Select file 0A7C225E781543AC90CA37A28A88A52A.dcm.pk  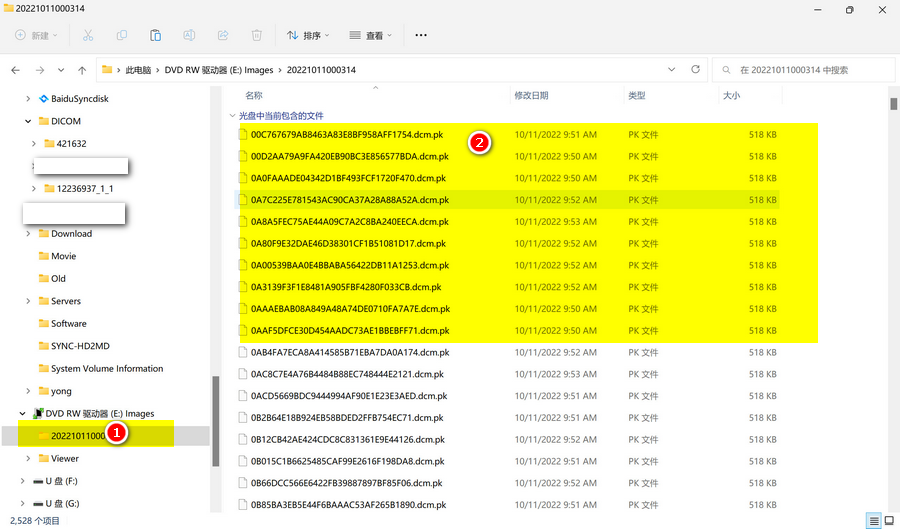point(350,200)
